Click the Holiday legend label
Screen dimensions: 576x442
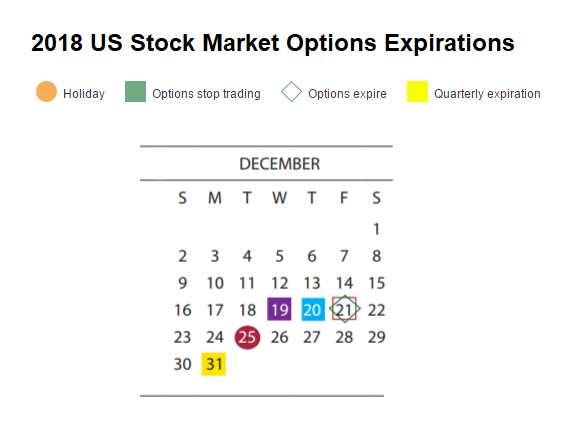pos(84,94)
